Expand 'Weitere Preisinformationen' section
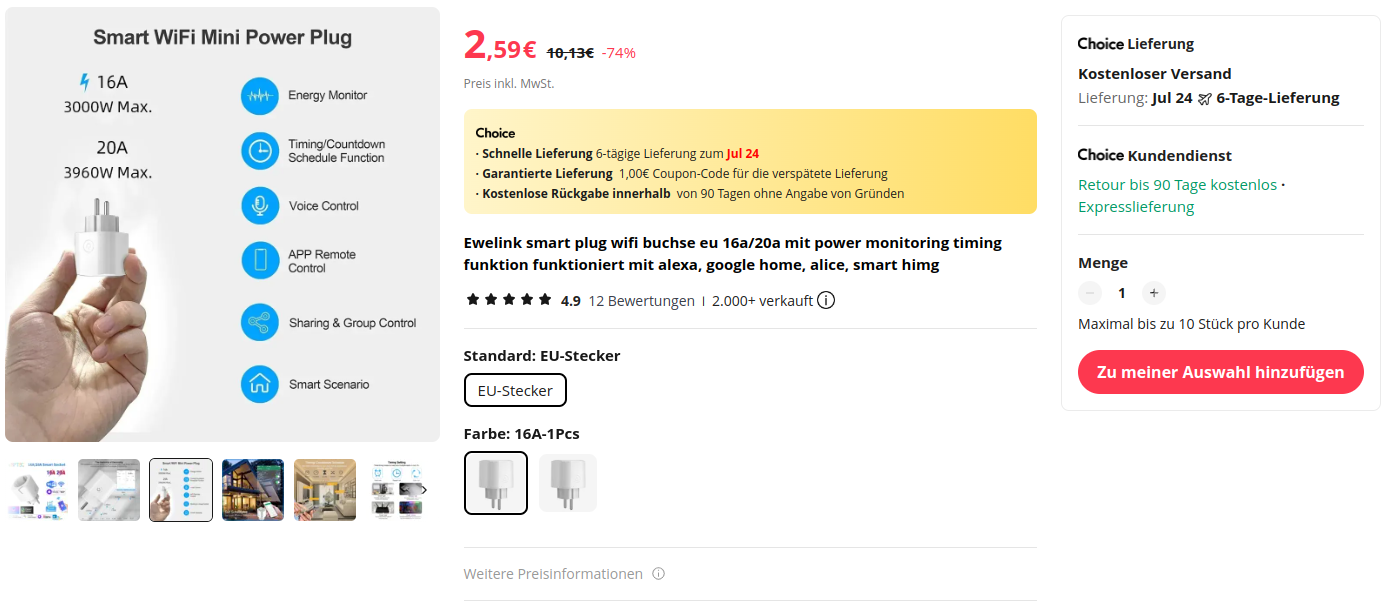 coord(553,574)
